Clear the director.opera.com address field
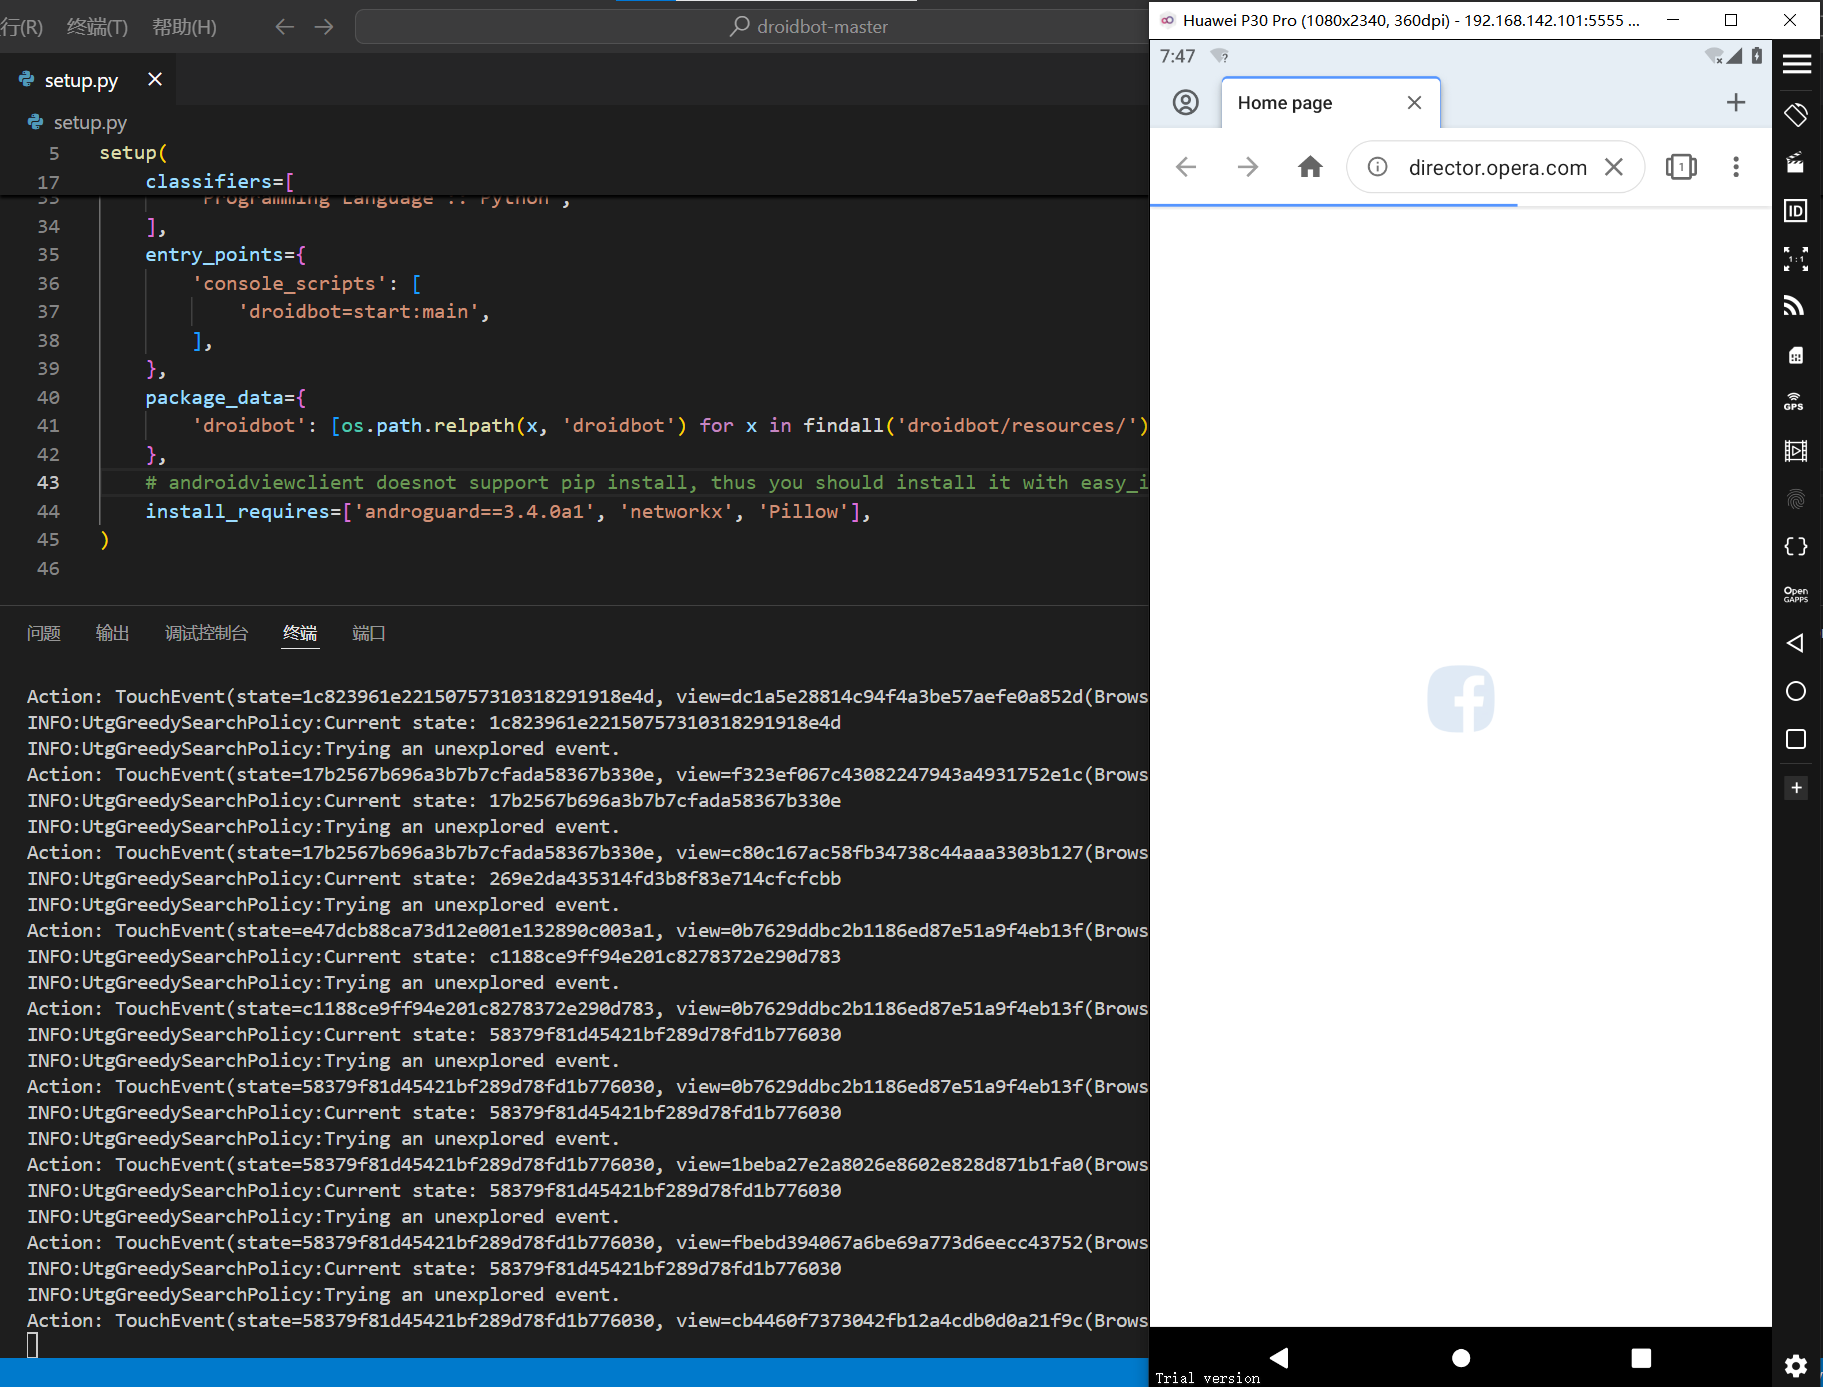 coord(1614,167)
